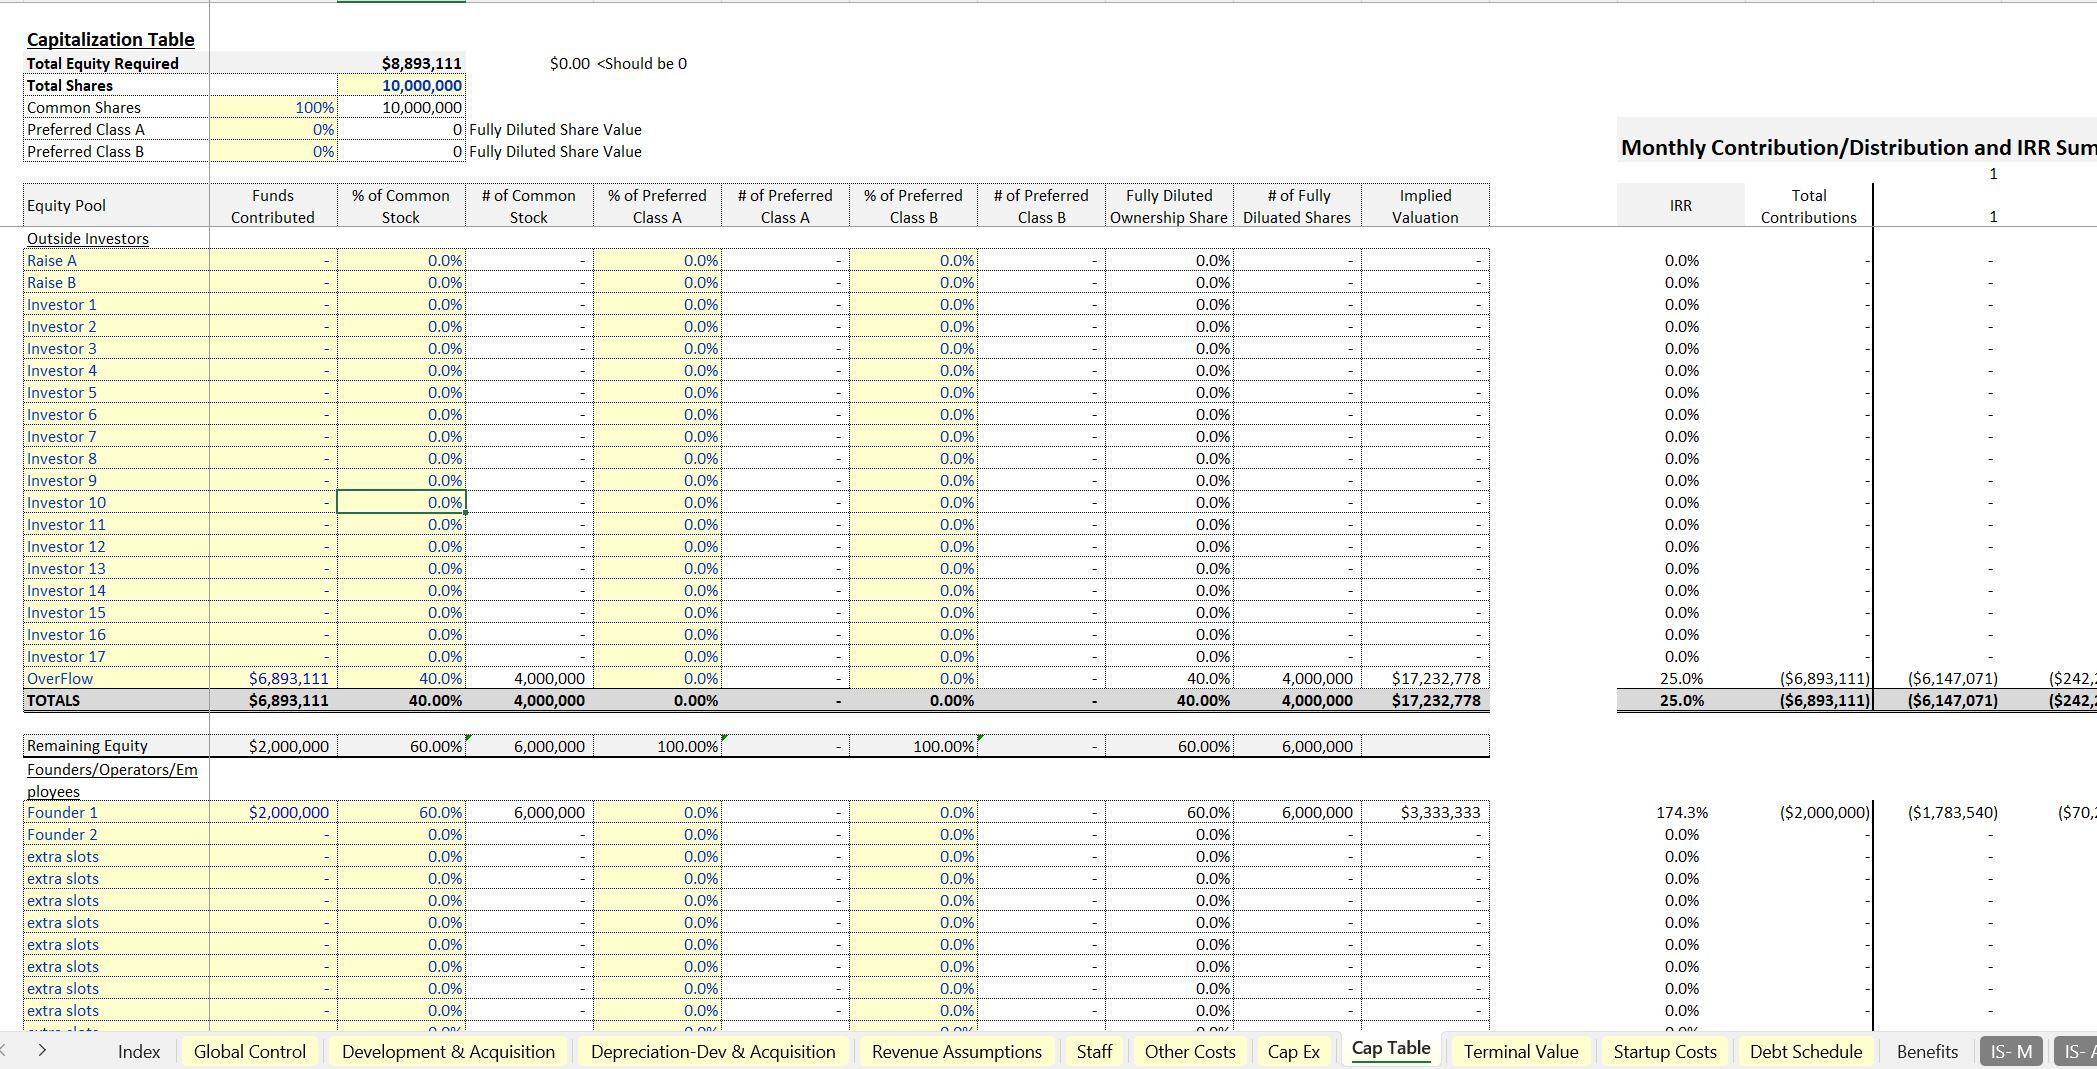Screen dimensions: 2097x1069
Task: Switch to Revenue Assumptions tab
Action: [957, 1051]
